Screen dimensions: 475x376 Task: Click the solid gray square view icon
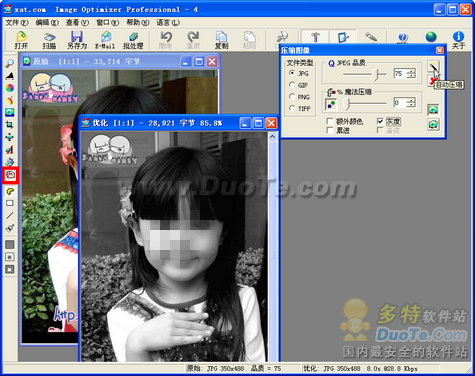coord(10,244)
